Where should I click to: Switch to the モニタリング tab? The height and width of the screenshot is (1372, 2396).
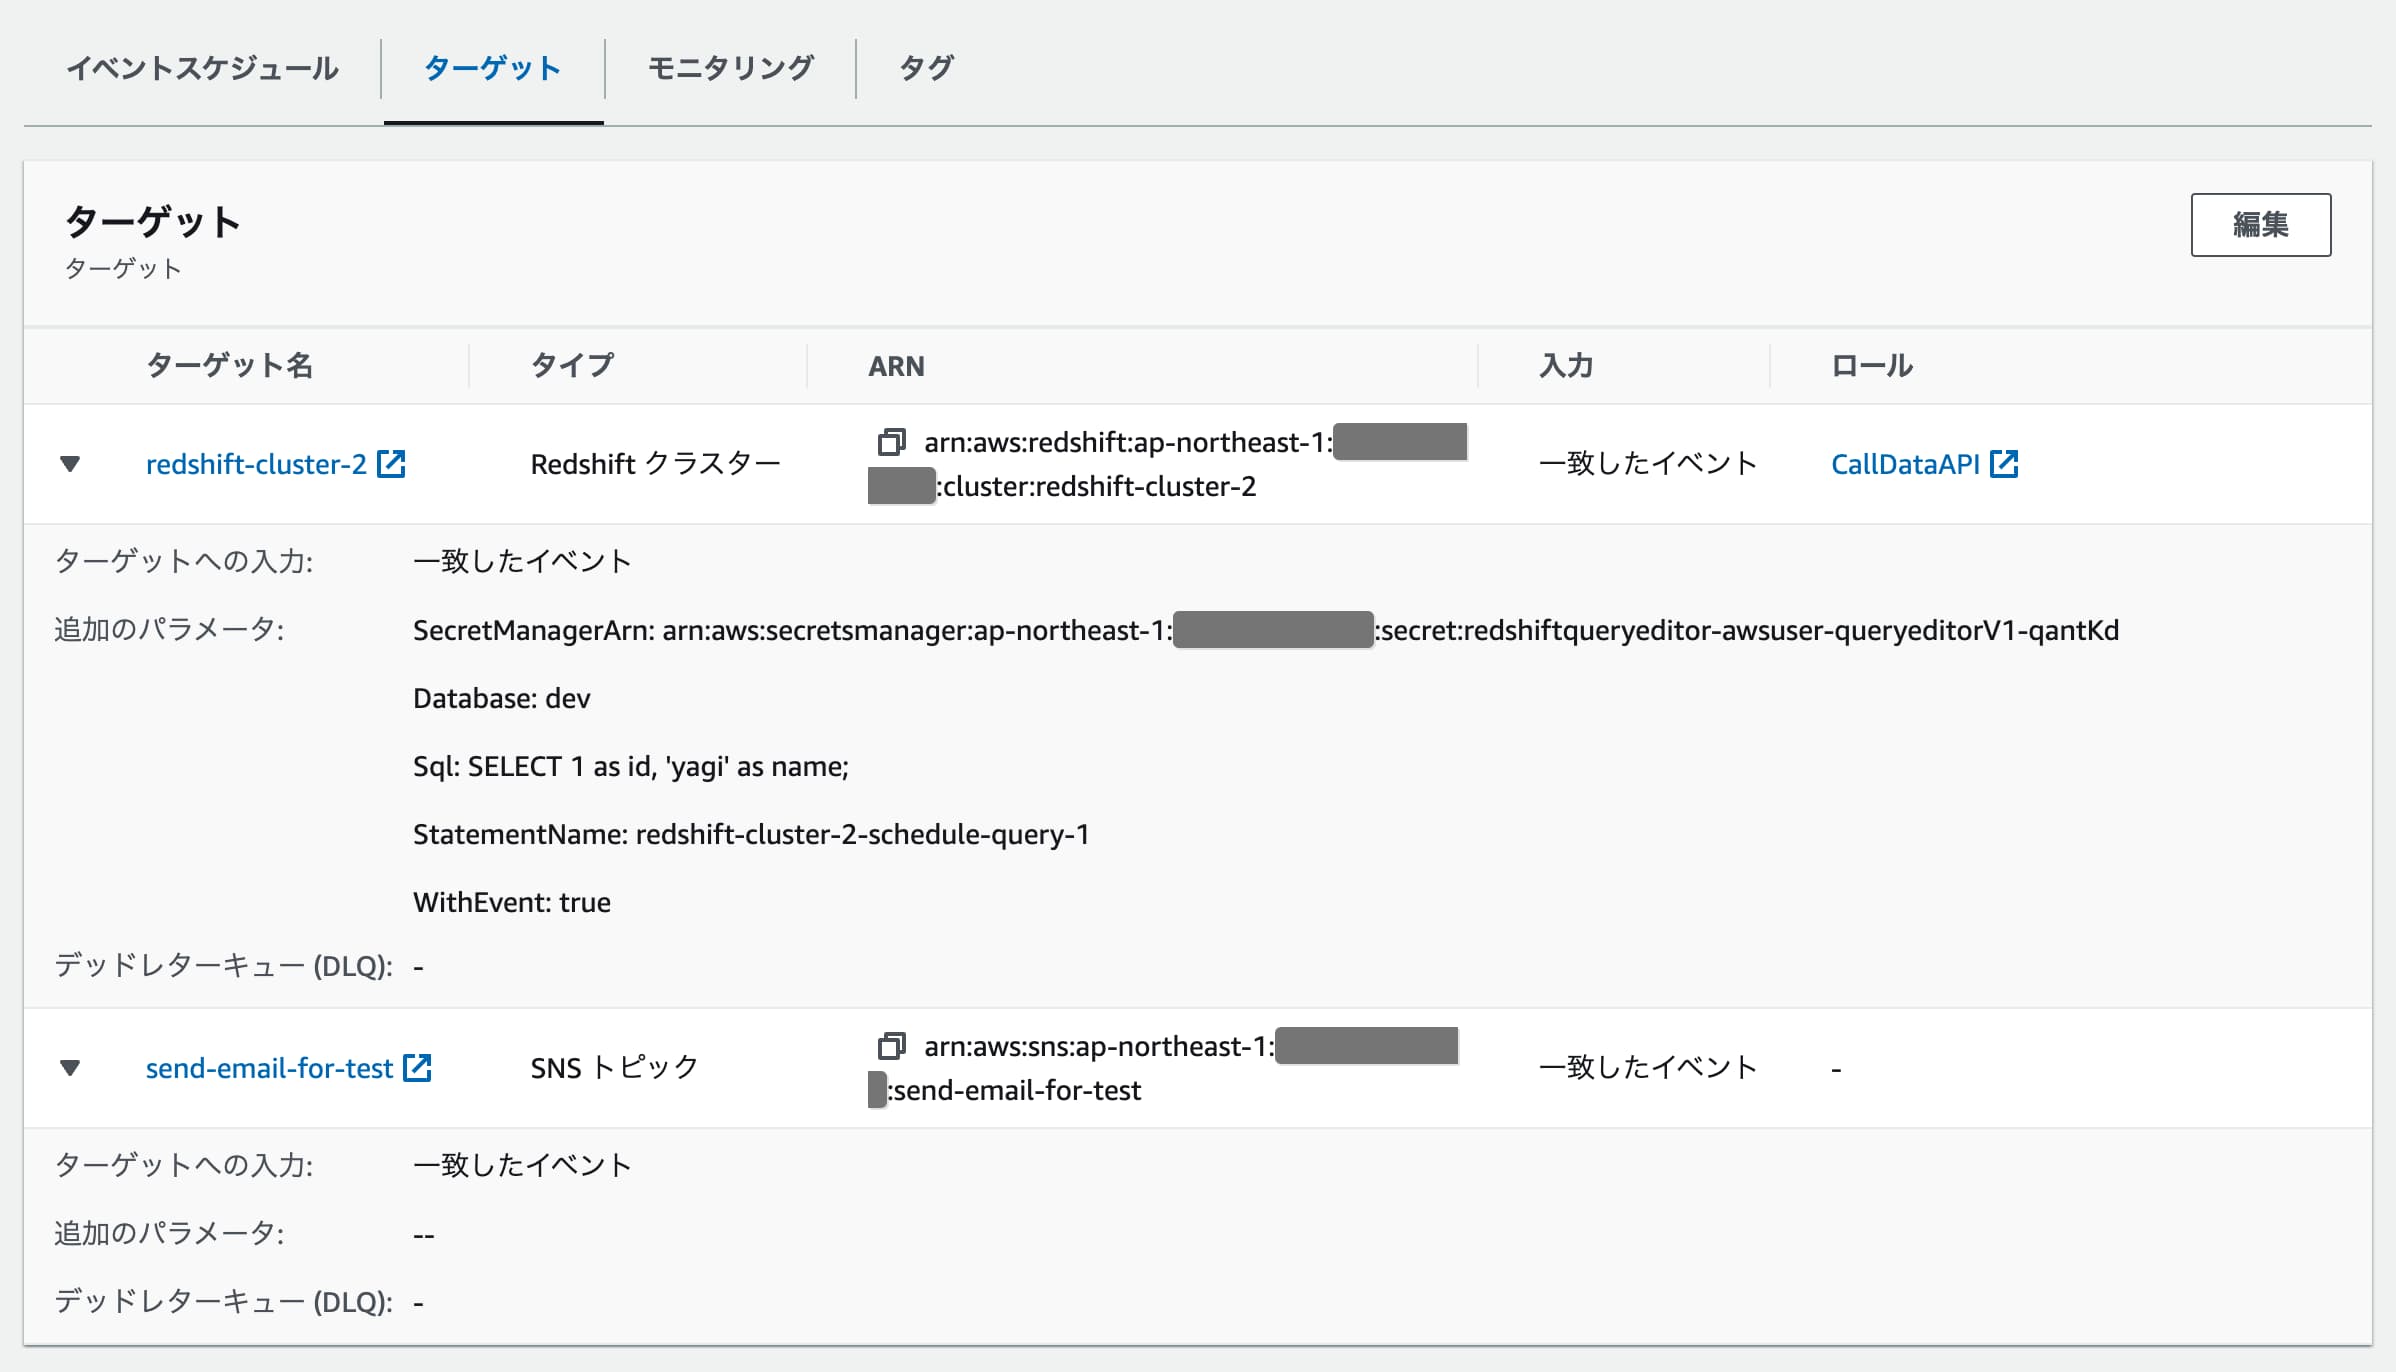click(731, 69)
